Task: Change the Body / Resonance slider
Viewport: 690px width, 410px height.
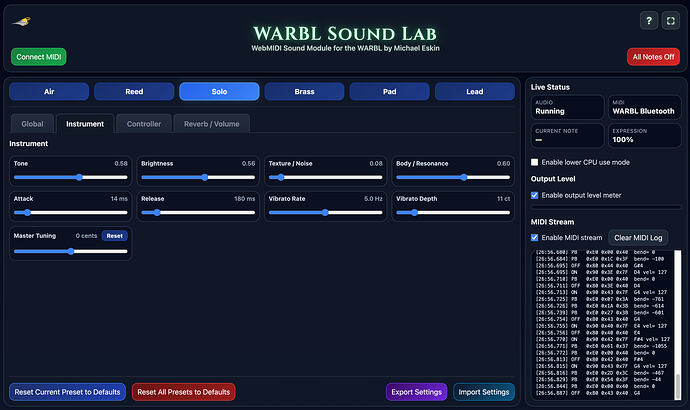Action: click(453, 177)
